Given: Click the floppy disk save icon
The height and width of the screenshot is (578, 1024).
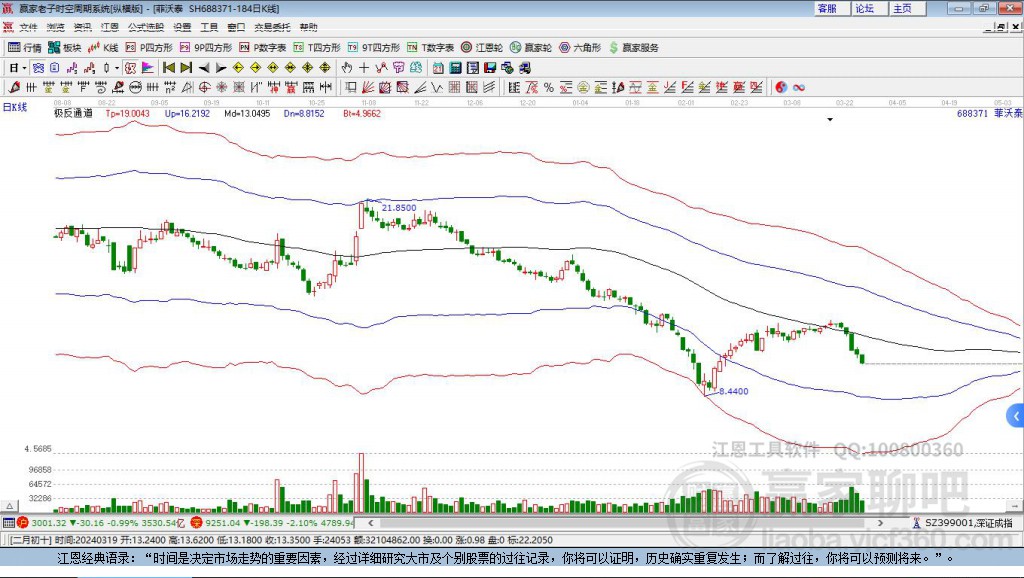Looking at the screenshot, I should pyautogui.click(x=490, y=67).
